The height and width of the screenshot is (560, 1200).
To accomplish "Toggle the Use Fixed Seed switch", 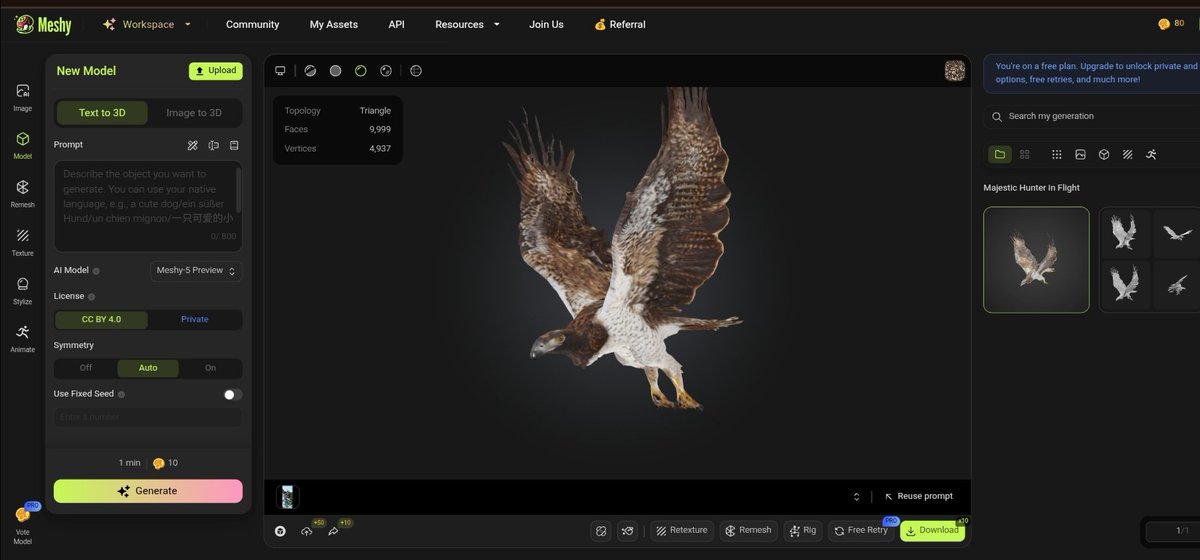I will (232, 394).
